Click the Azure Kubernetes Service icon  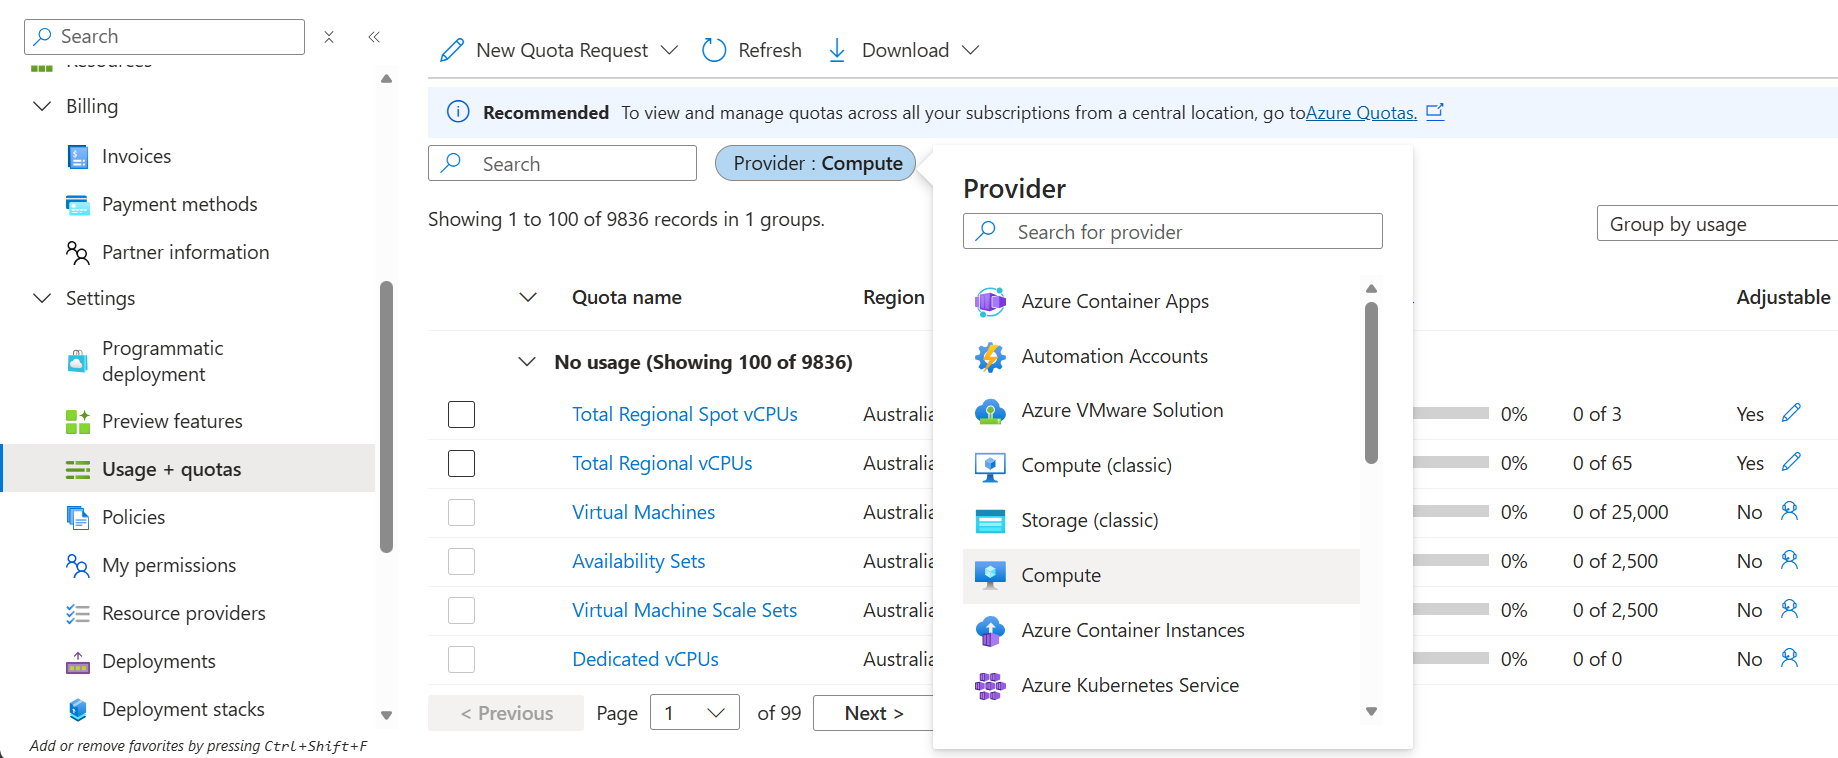point(990,686)
